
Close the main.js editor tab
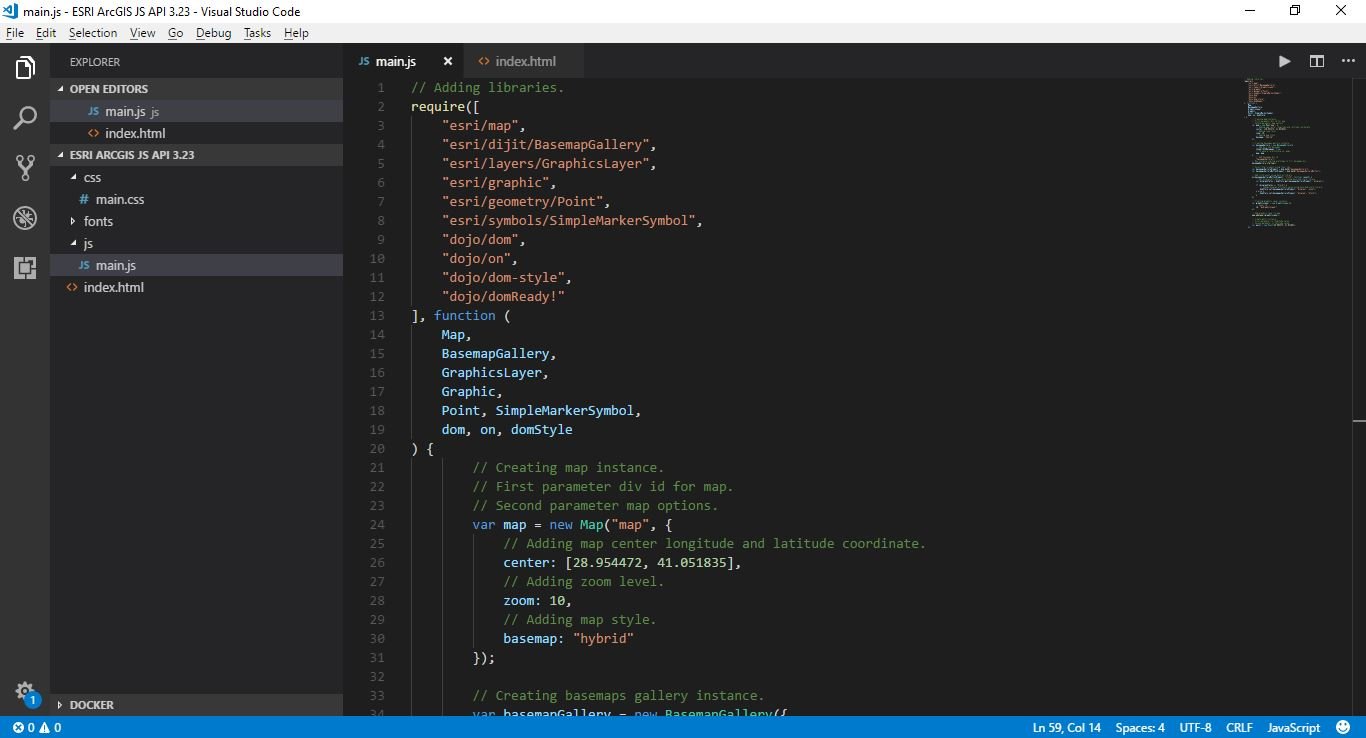(x=448, y=62)
